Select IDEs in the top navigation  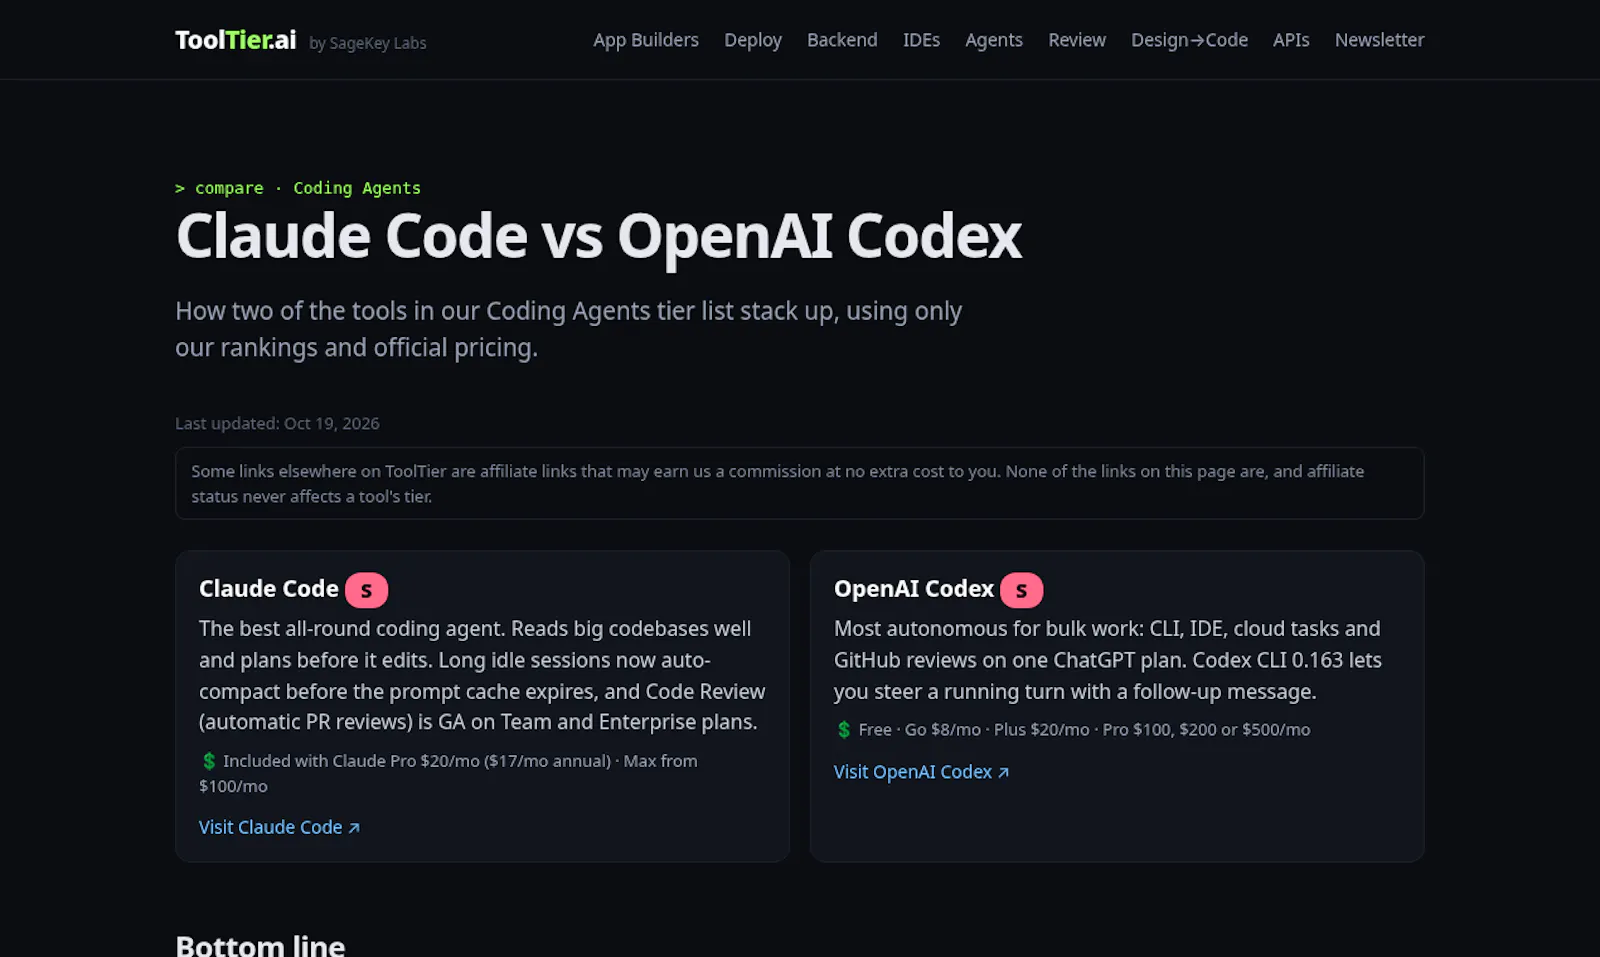click(x=921, y=40)
